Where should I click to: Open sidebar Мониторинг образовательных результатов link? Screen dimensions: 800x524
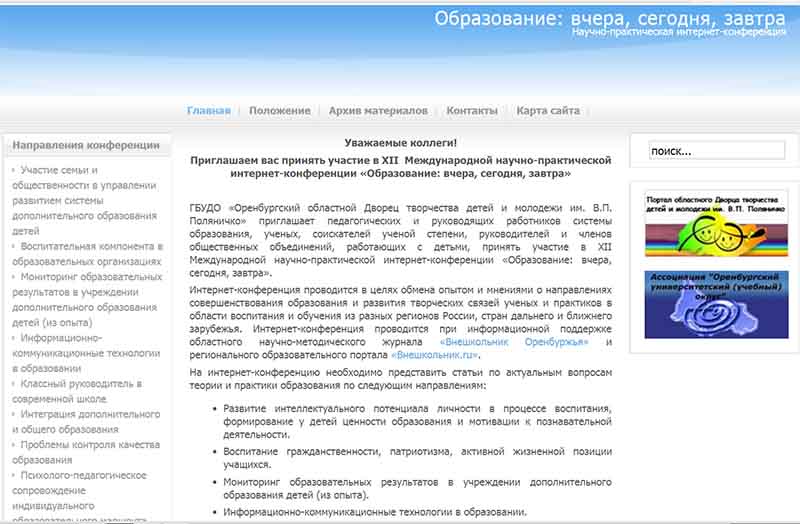point(87,300)
